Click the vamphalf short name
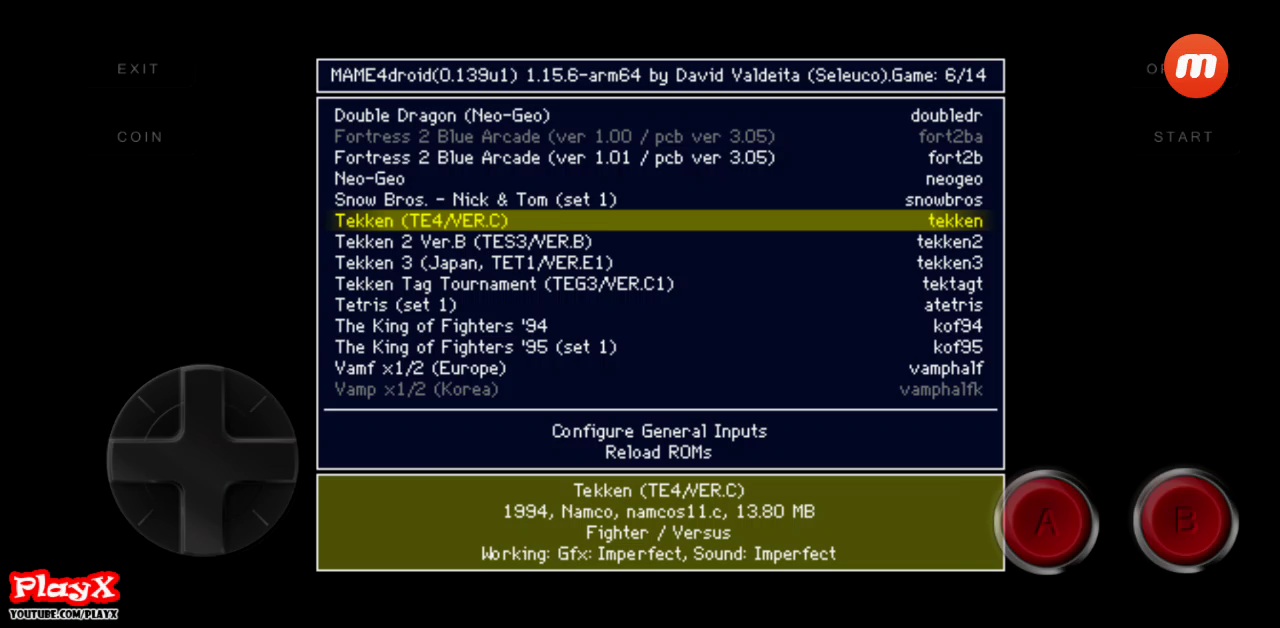This screenshot has width=1280, height=628. point(946,368)
